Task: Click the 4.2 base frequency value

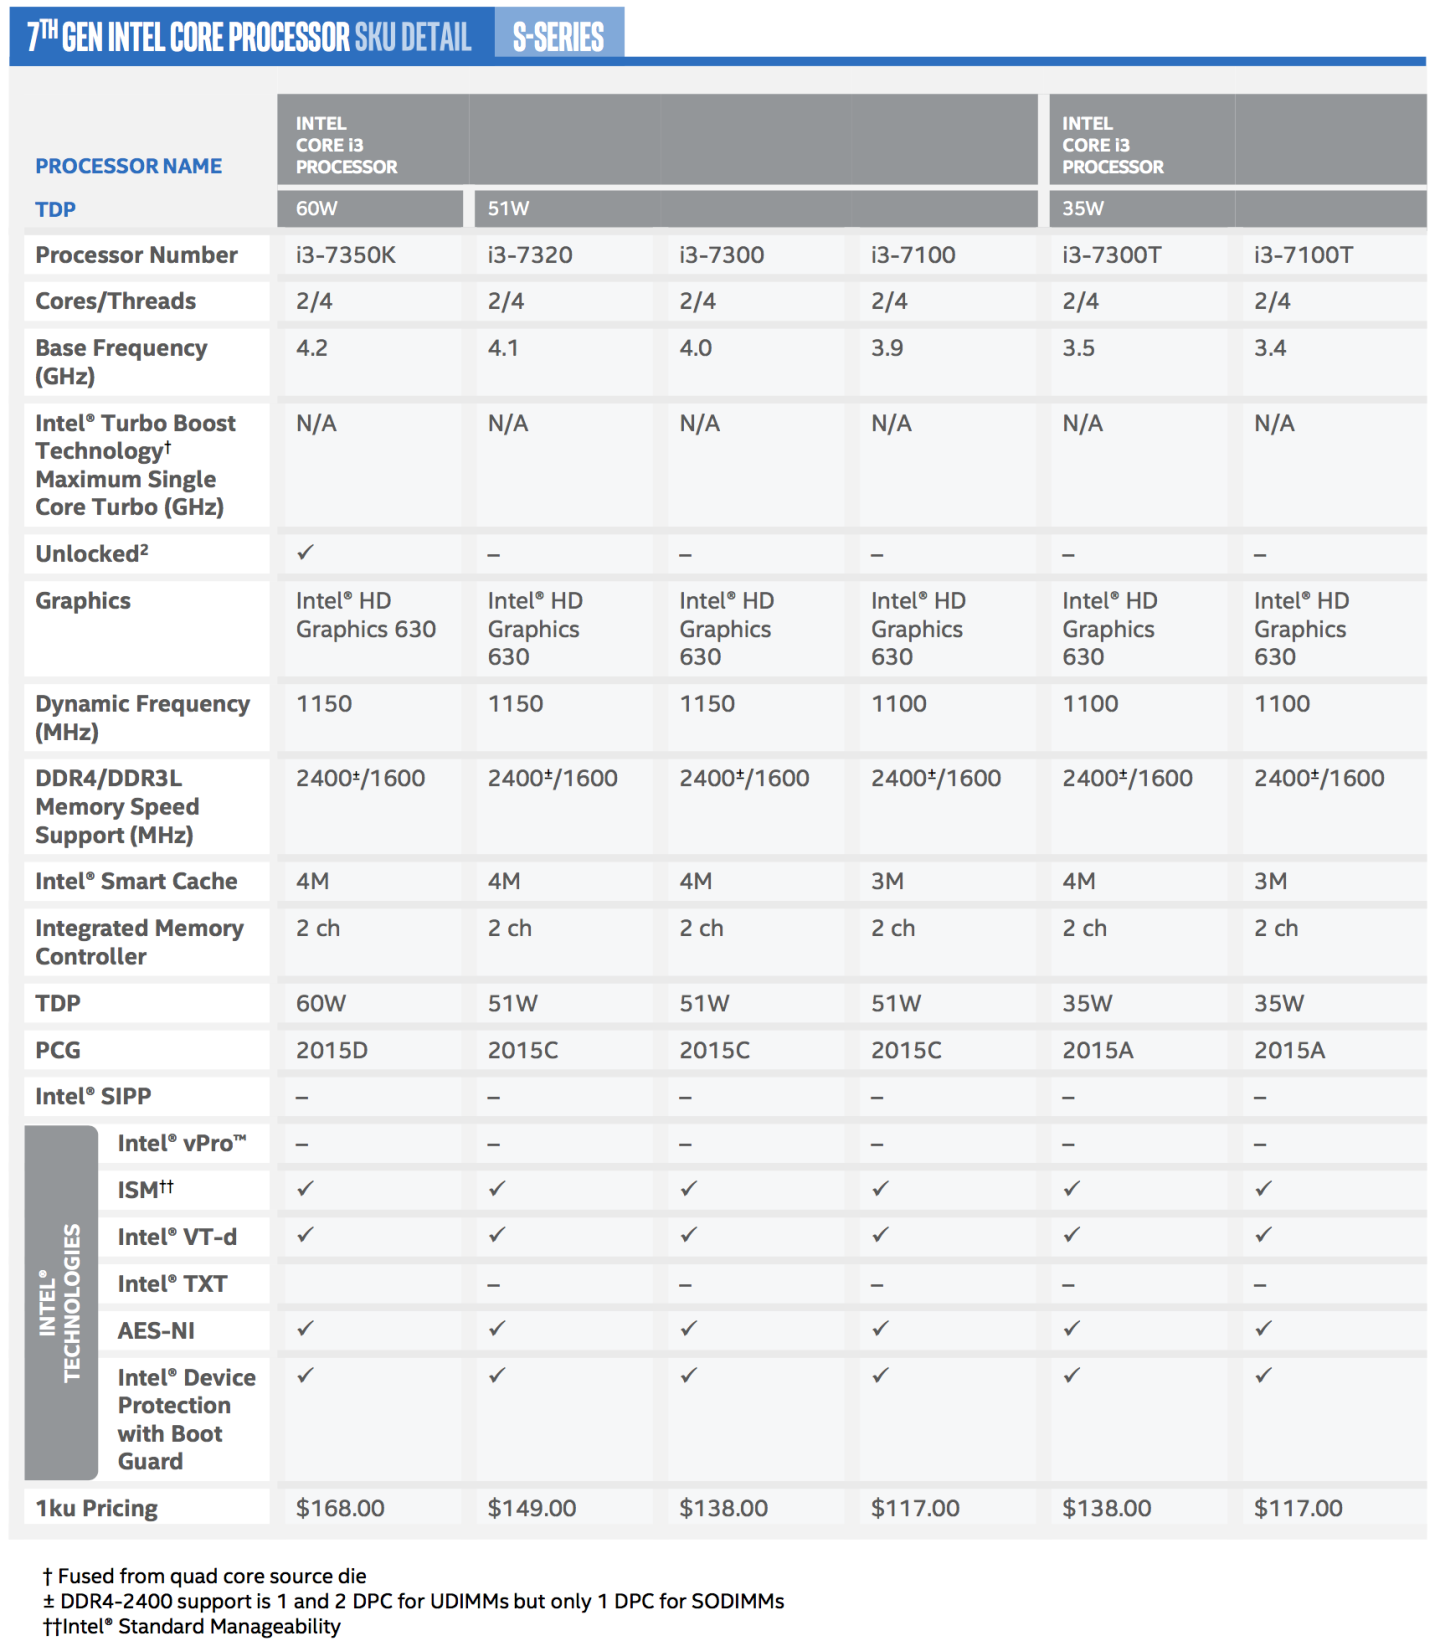Action: coord(312,348)
